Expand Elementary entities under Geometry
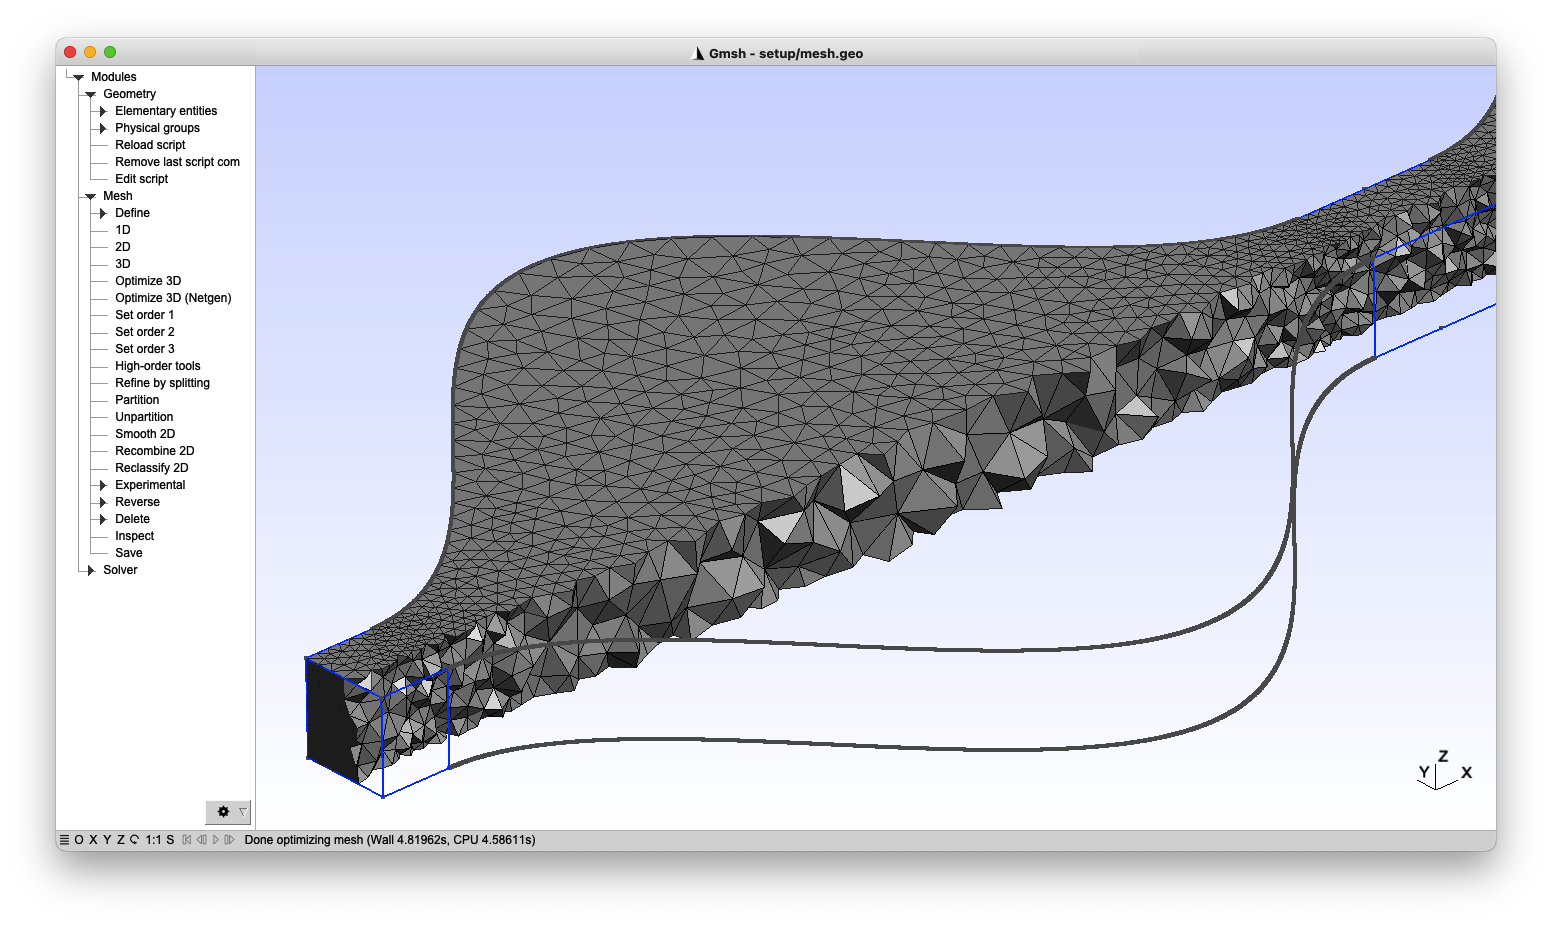The width and height of the screenshot is (1552, 925). (103, 111)
